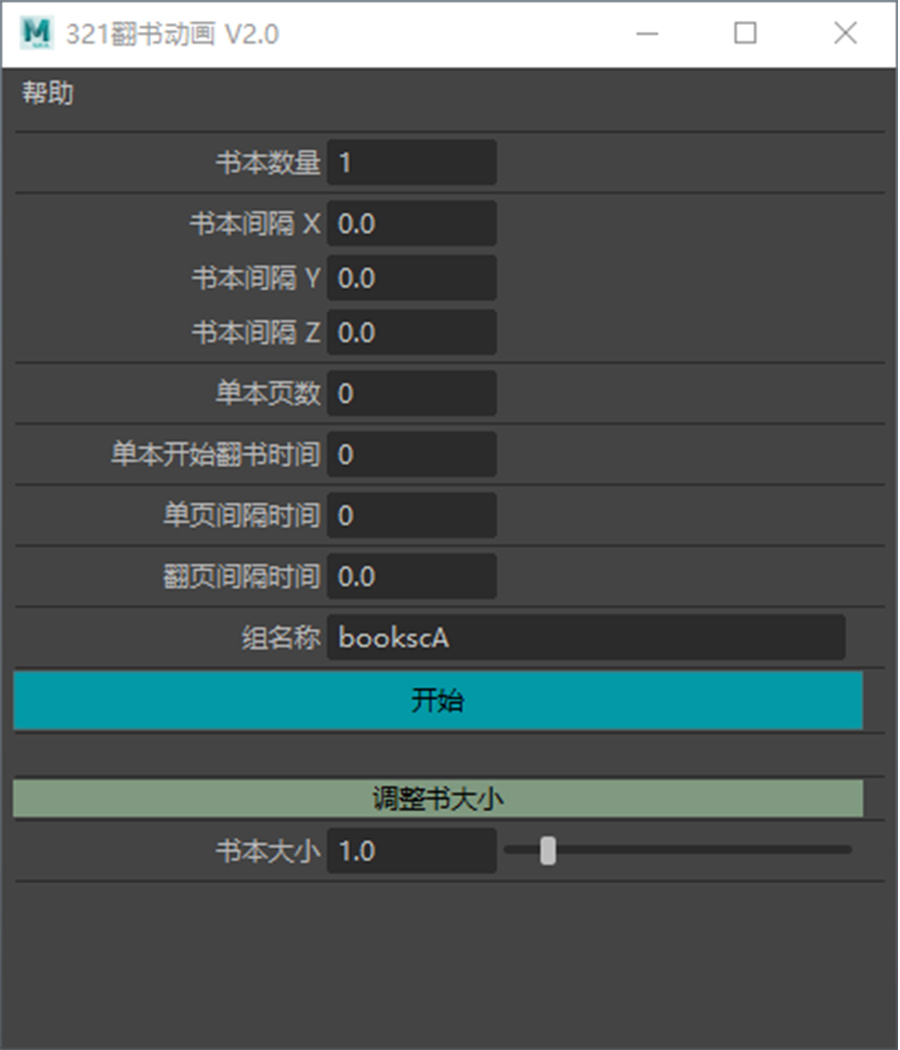Image resolution: width=900 pixels, height=1050 pixels.
Task: Focus the 书本间隔 X field
Action: point(411,223)
